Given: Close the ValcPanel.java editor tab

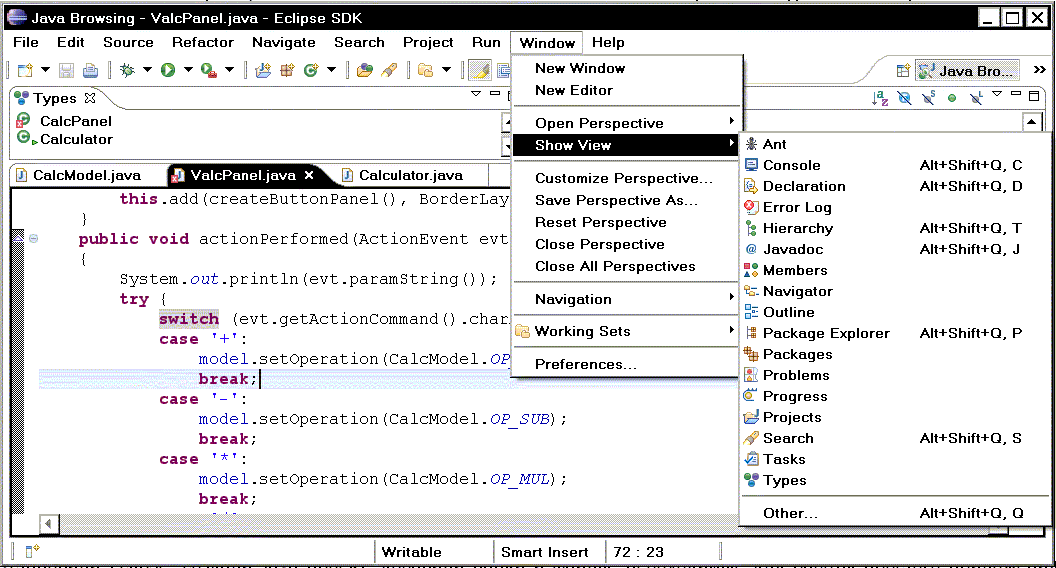Looking at the screenshot, I should pyautogui.click(x=309, y=175).
